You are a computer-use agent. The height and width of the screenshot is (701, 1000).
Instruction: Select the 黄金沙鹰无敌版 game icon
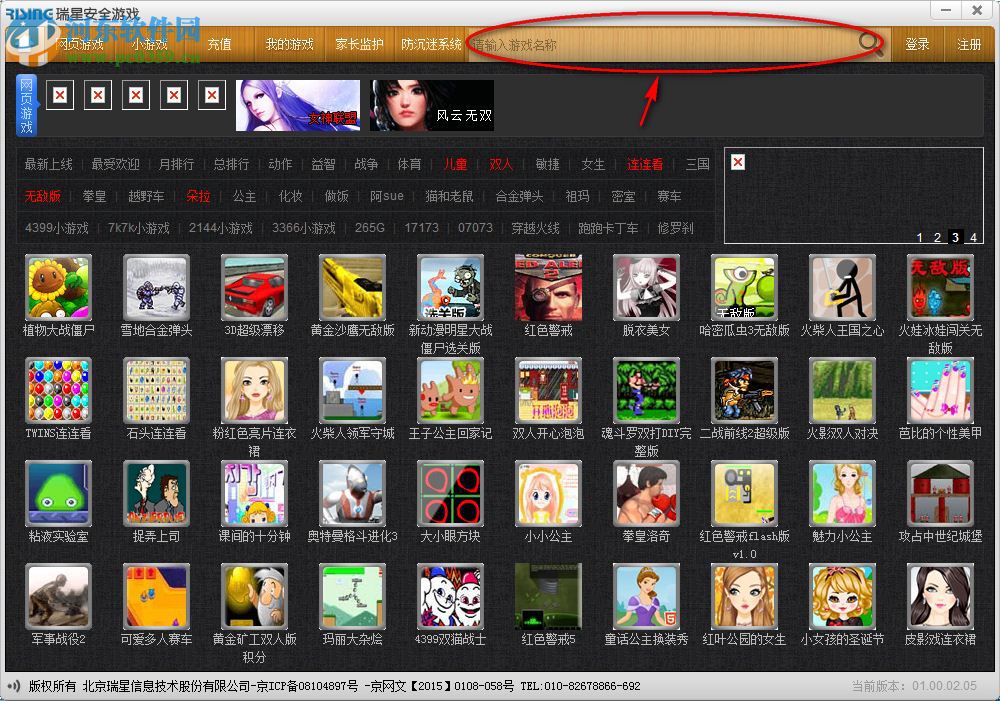pos(353,287)
